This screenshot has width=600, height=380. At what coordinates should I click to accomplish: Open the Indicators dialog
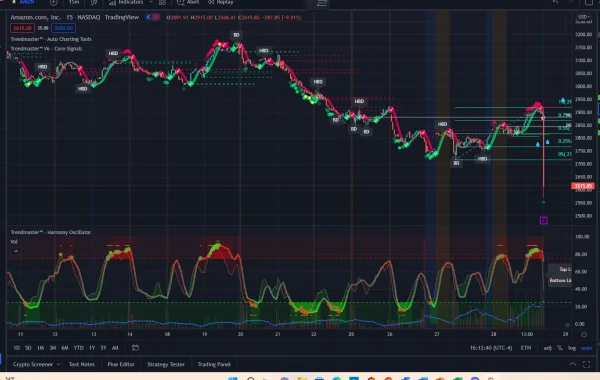(x=126, y=2)
